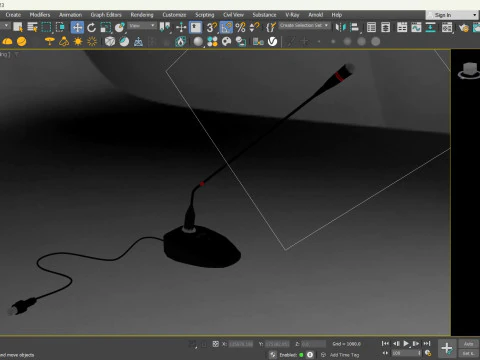Open Select by Name list

[x=32, y=27]
